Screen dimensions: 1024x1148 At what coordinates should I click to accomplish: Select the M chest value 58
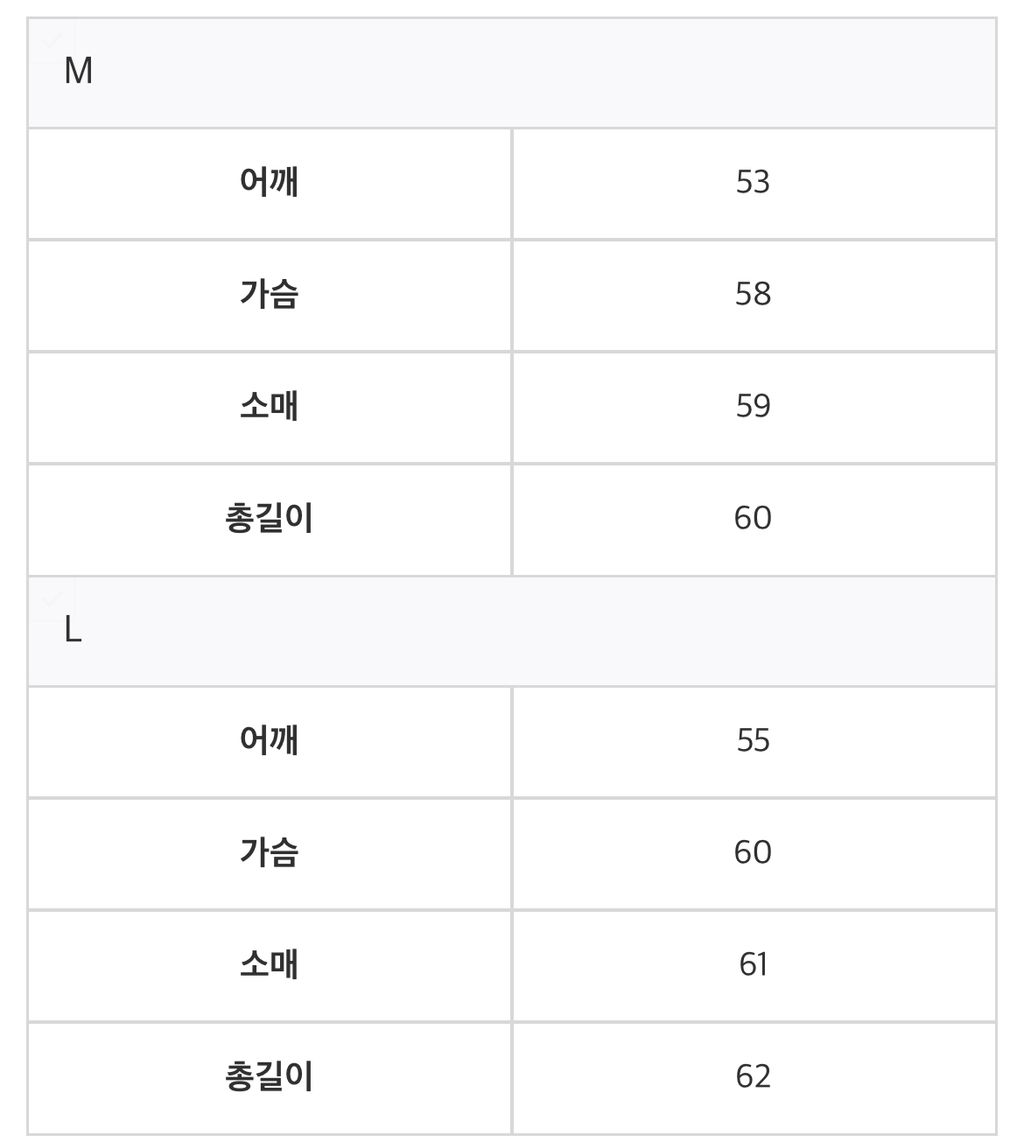pos(753,295)
